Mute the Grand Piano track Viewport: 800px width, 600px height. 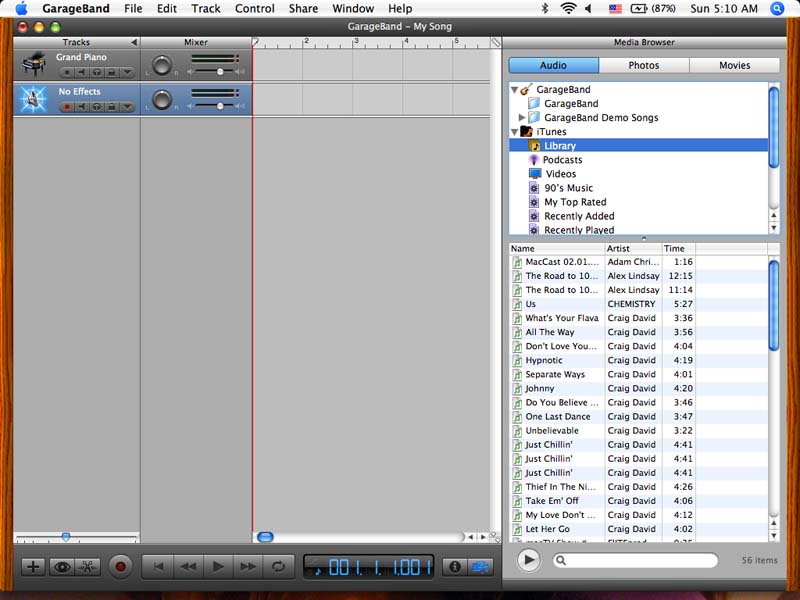82,72
